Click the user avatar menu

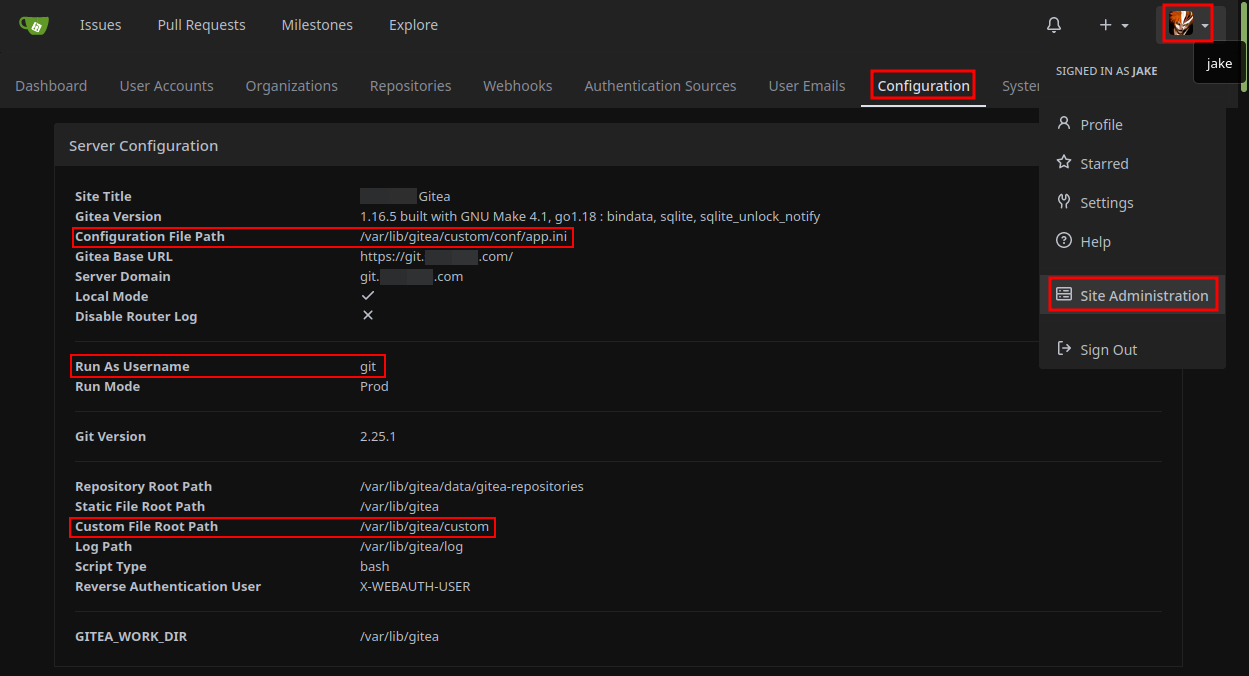1188,24
